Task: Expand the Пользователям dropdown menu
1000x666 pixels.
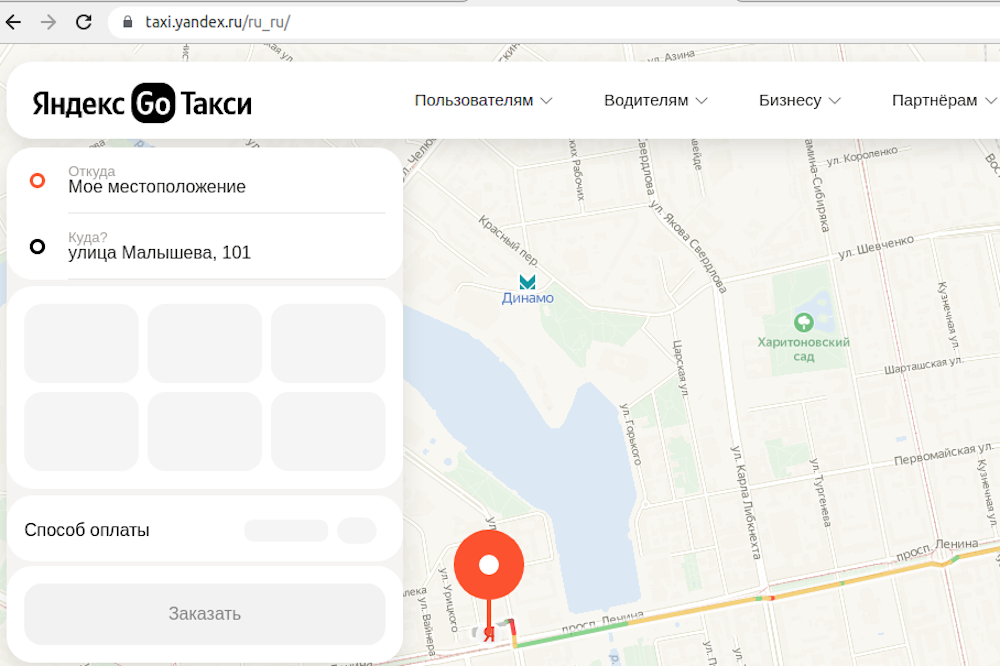Action: [484, 100]
